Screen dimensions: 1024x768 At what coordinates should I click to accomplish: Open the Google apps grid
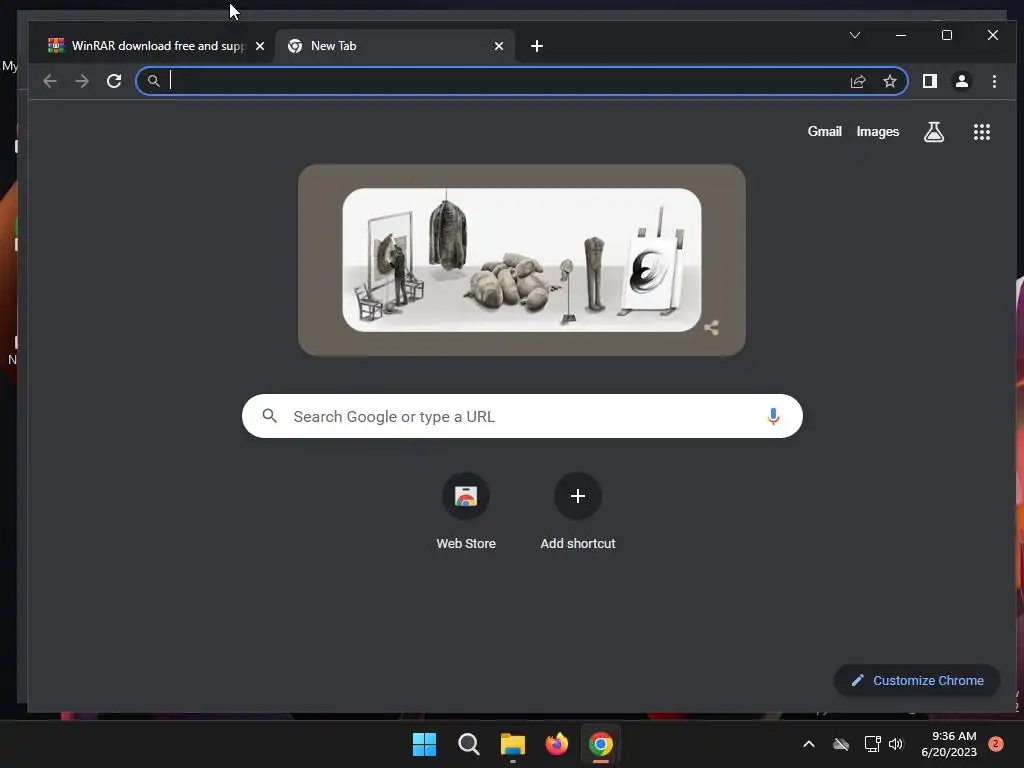pos(982,132)
